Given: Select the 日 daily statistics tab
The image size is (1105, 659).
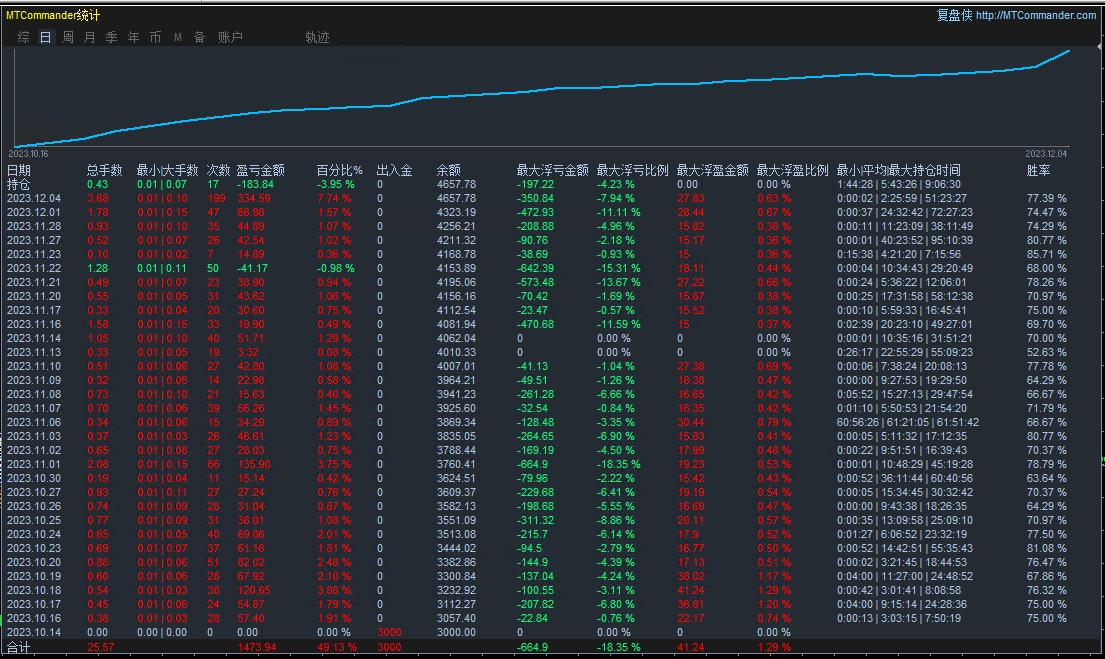Looking at the screenshot, I should pyautogui.click(x=45, y=37).
